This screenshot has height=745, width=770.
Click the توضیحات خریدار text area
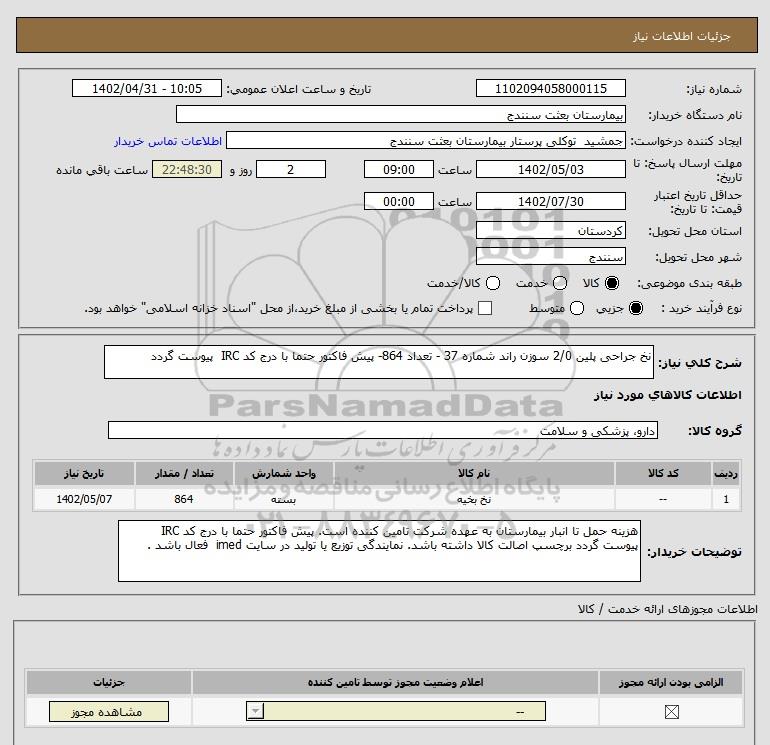(x=379, y=551)
